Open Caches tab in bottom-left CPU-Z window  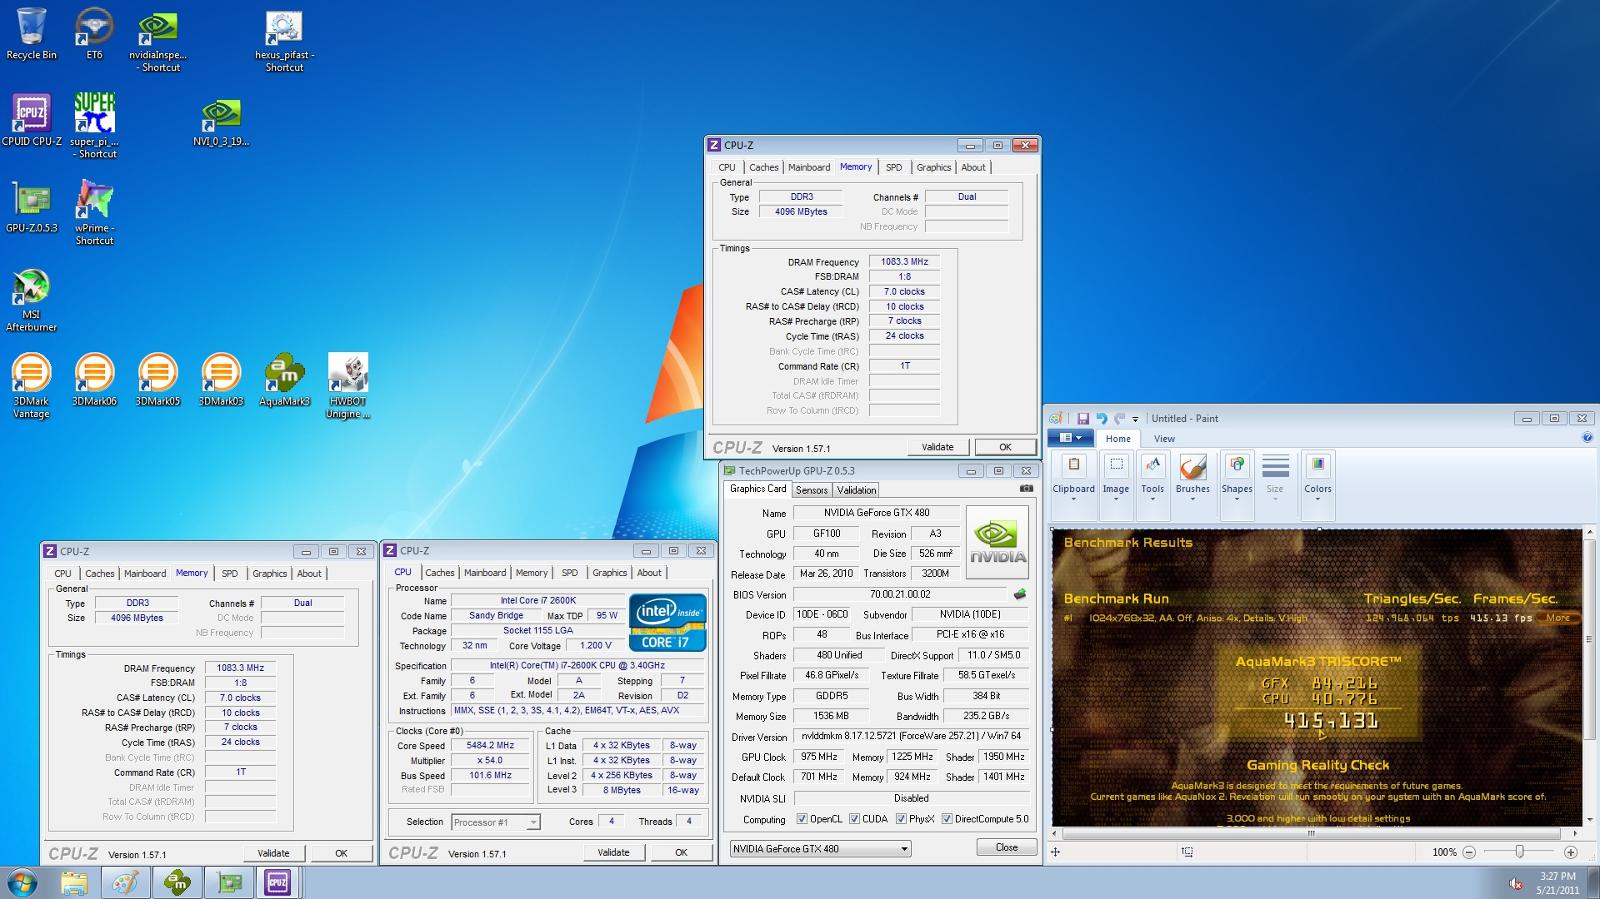(100, 574)
